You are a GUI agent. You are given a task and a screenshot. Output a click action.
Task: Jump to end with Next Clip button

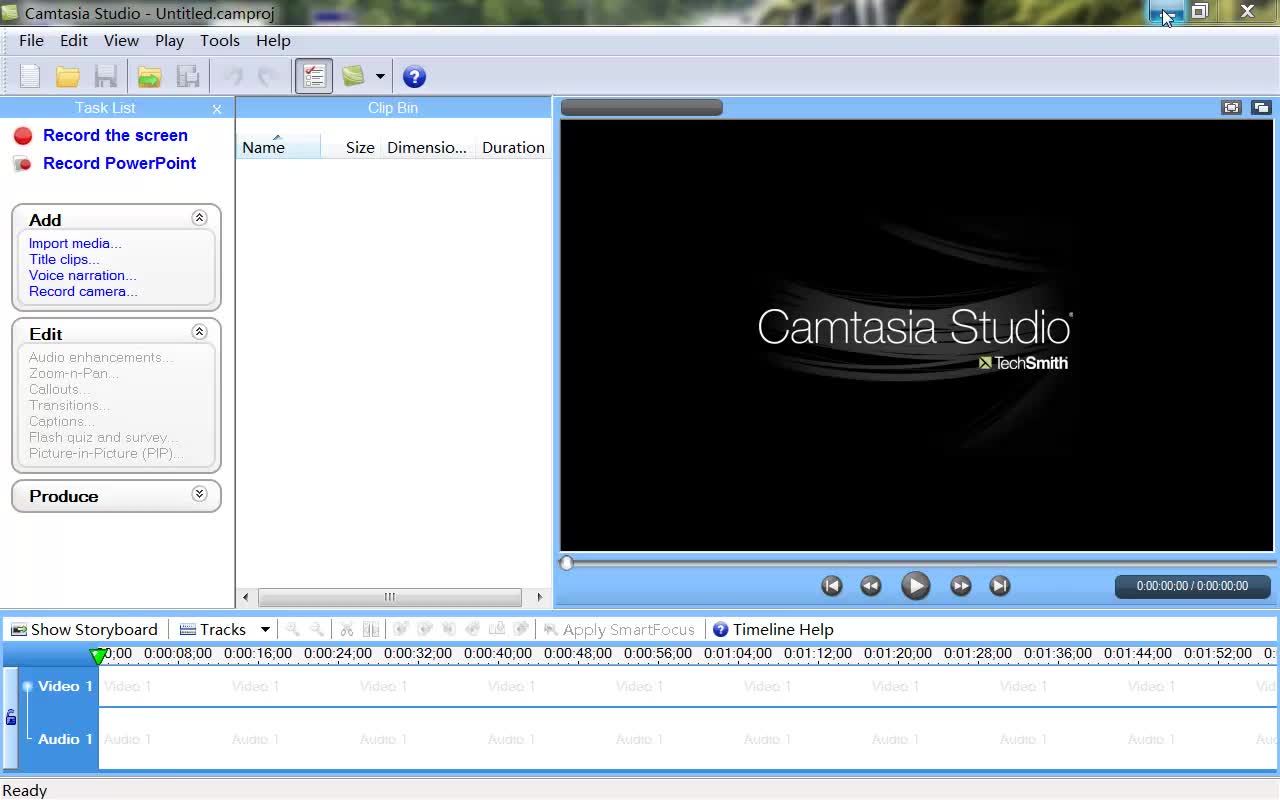[x=1000, y=586]
